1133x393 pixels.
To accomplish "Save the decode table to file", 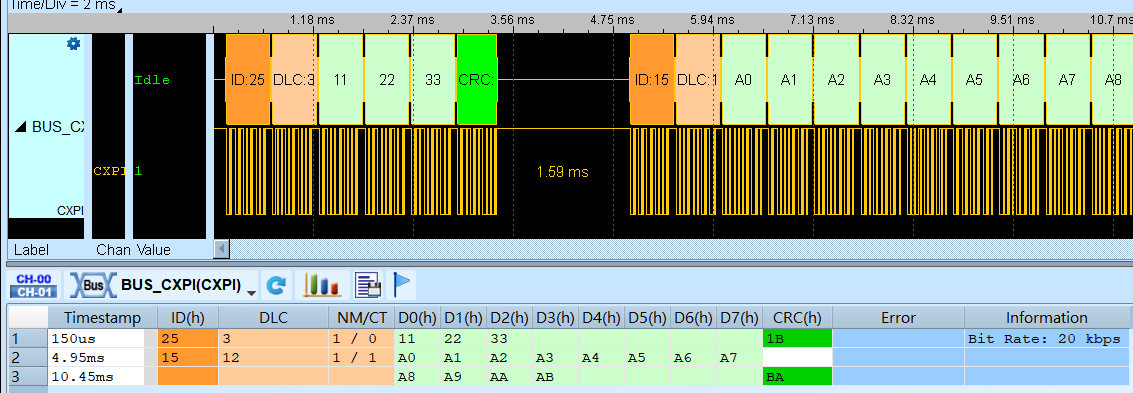I will (368, 285).
